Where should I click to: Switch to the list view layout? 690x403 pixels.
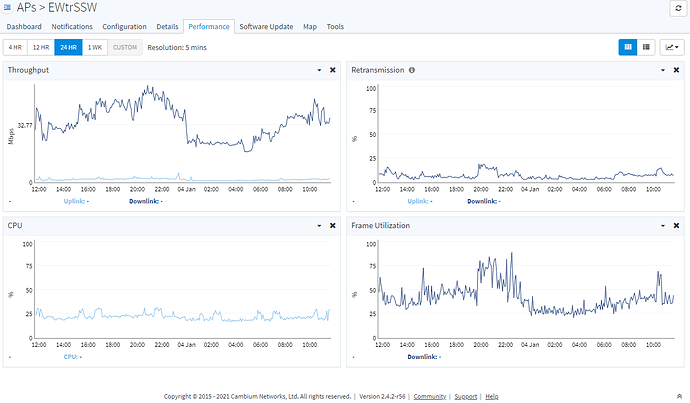pos(646,47)
